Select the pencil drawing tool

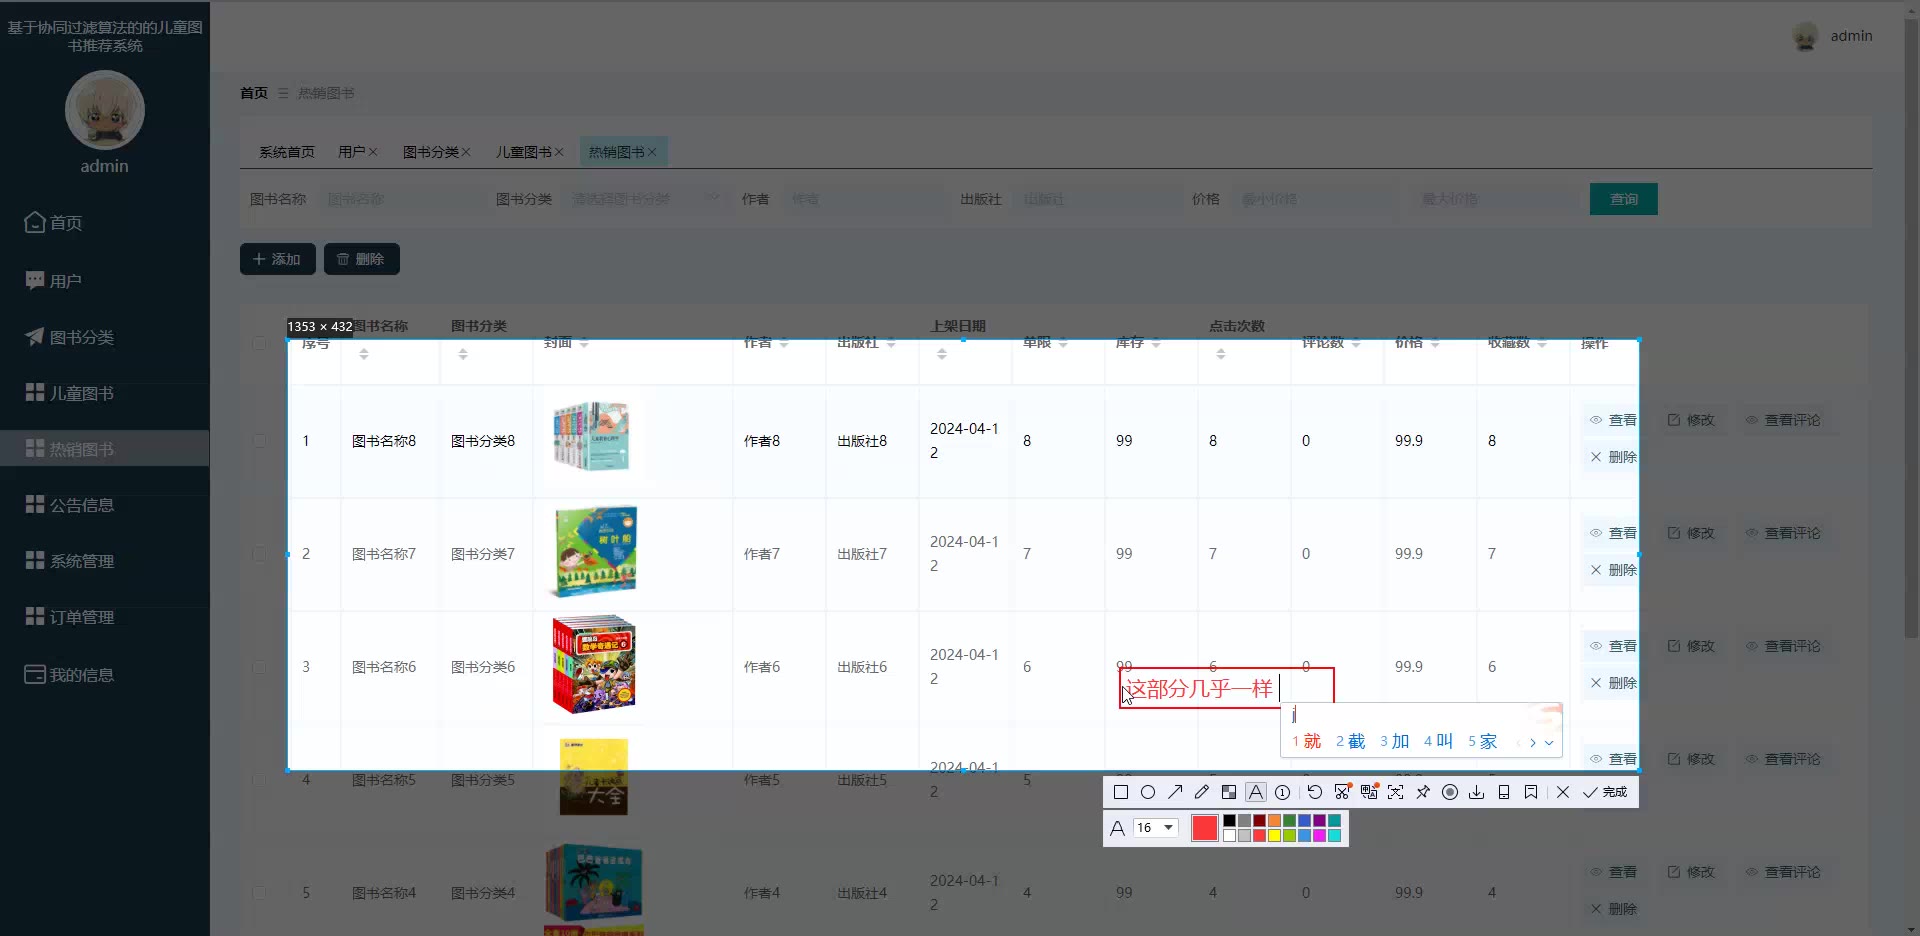tap(1202, 792)
